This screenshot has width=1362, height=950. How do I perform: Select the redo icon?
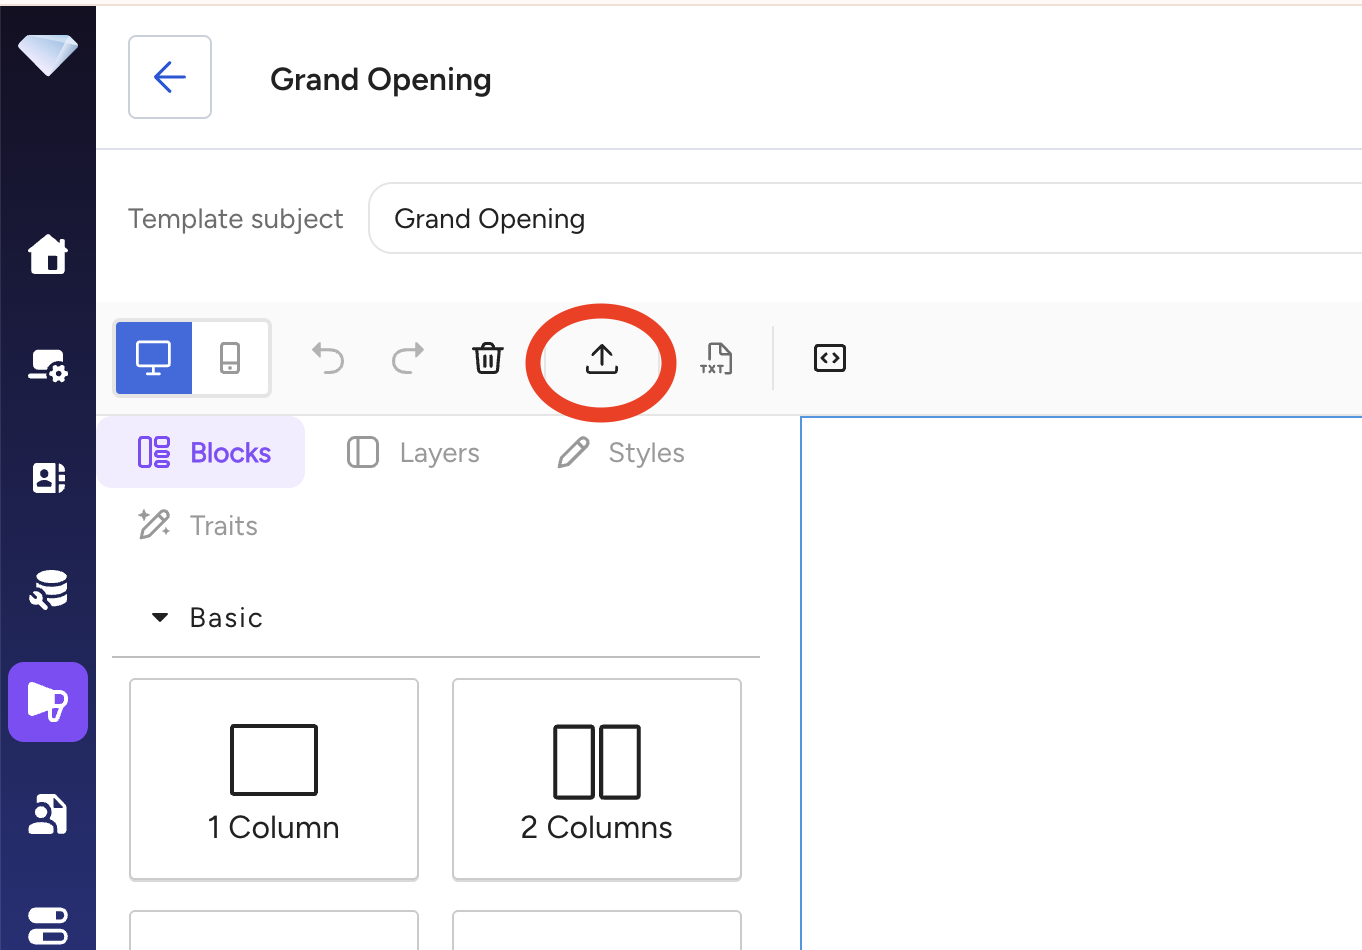(x=407, y=358)
